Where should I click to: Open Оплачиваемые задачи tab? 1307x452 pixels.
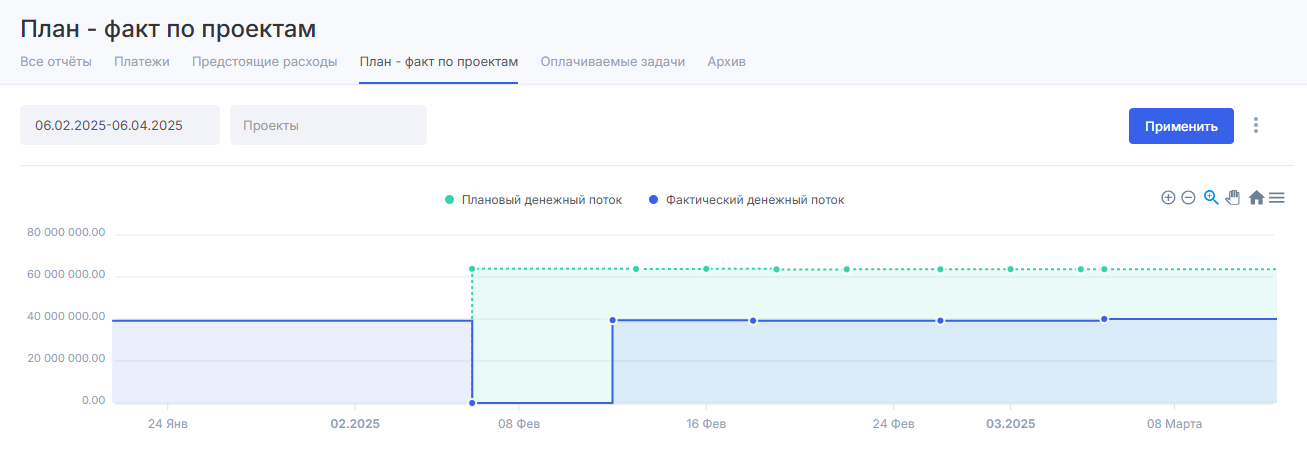pyautogui.click(x=613, y=62)
